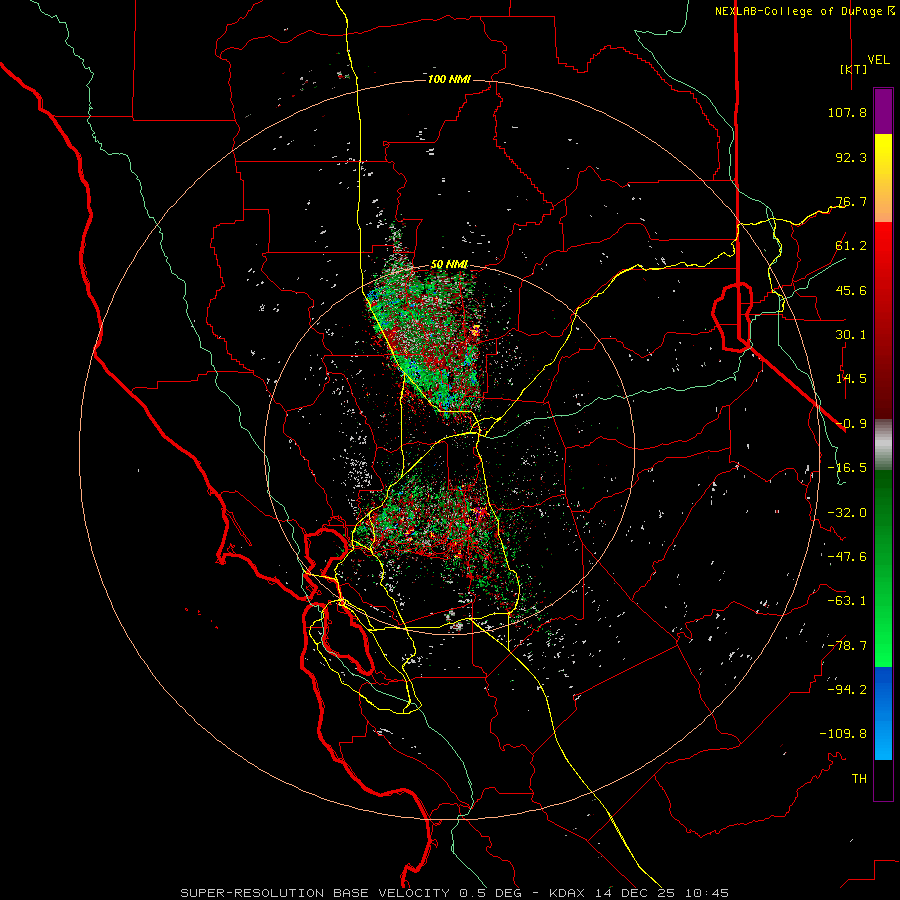Click the blue segment of velocity color bar
The width and height of the screenshot is (900, 900).
click(x=883, y=713)
